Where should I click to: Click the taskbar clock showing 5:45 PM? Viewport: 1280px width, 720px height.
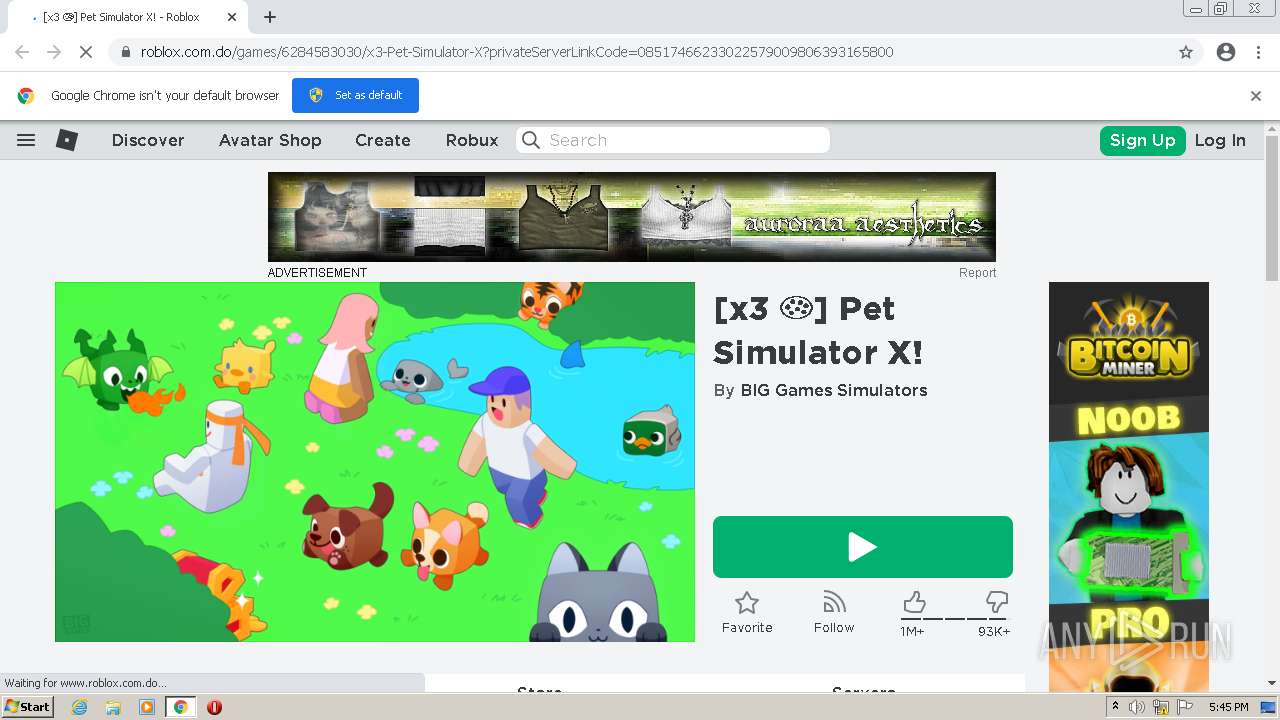pyautogui.click(x=1228, y=707)
